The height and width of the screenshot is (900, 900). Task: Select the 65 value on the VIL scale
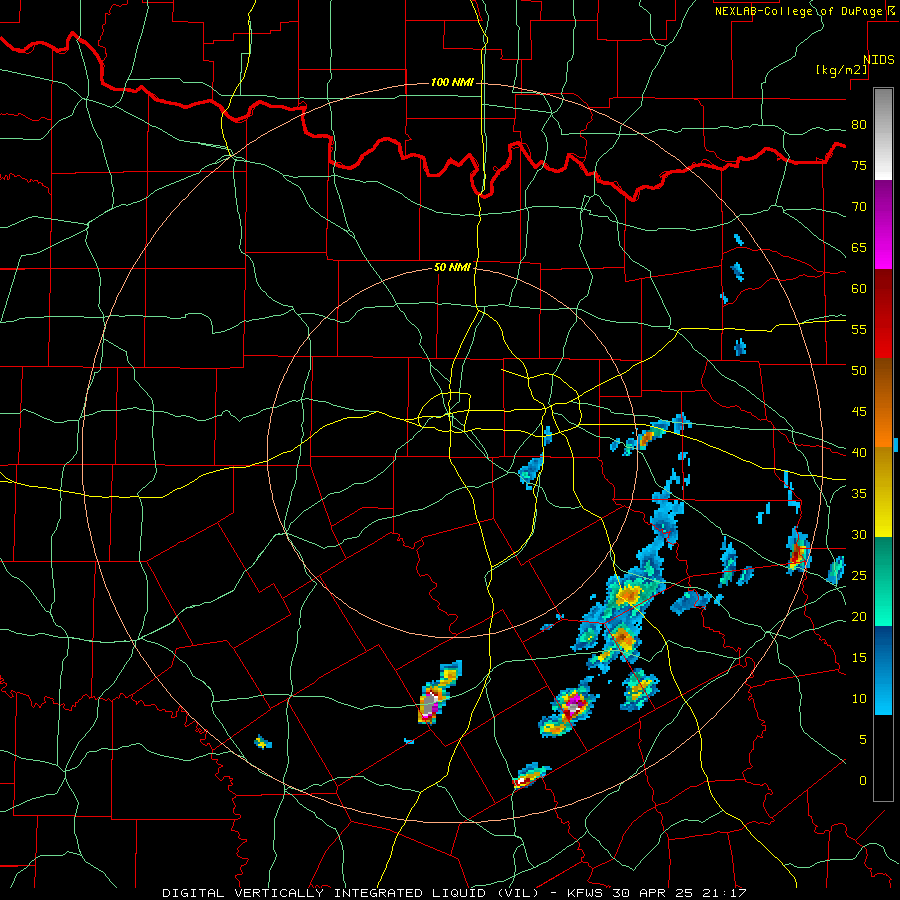(x=859, y=248)
